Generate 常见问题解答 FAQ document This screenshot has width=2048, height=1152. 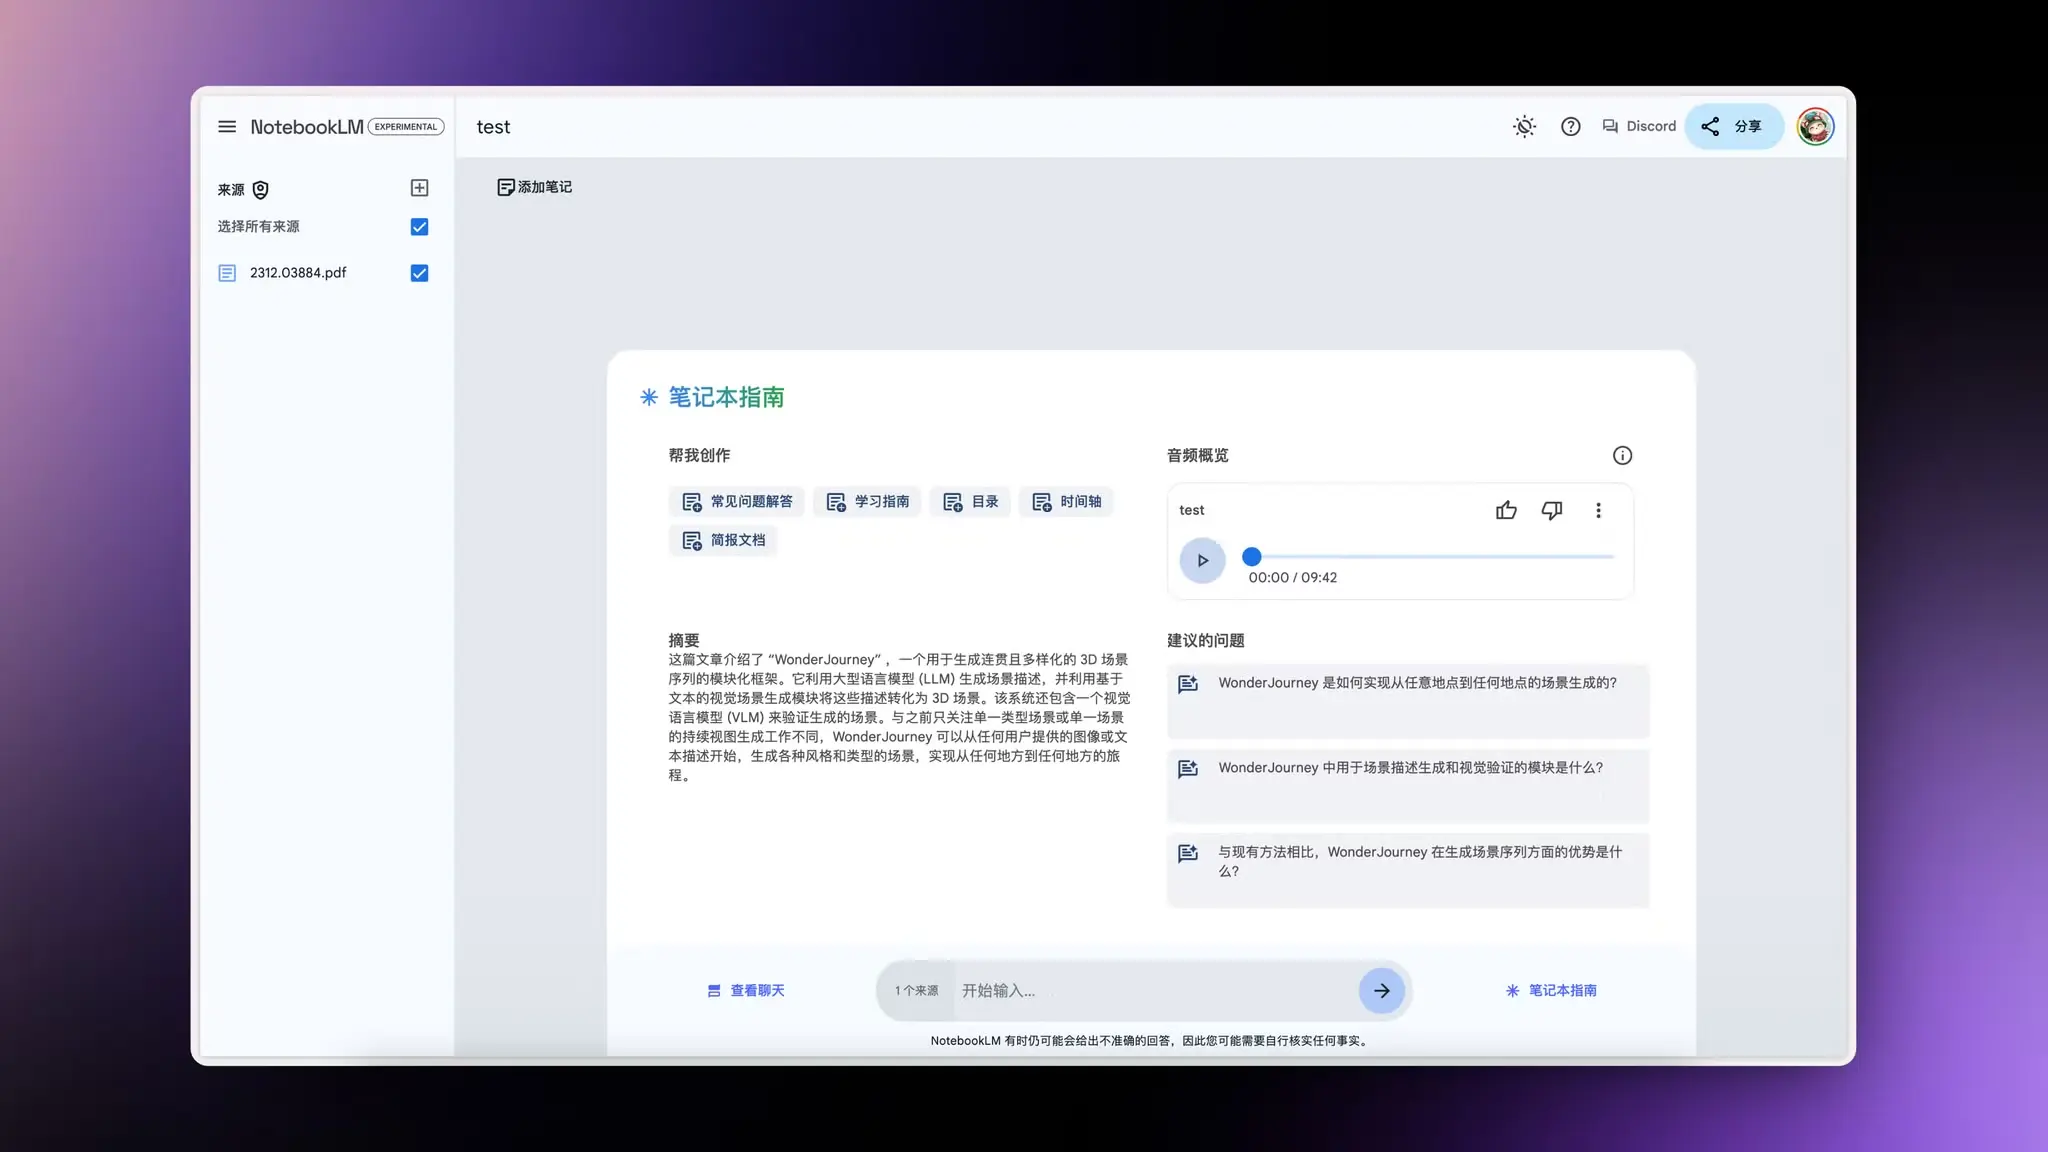click(x=738, y=502)
